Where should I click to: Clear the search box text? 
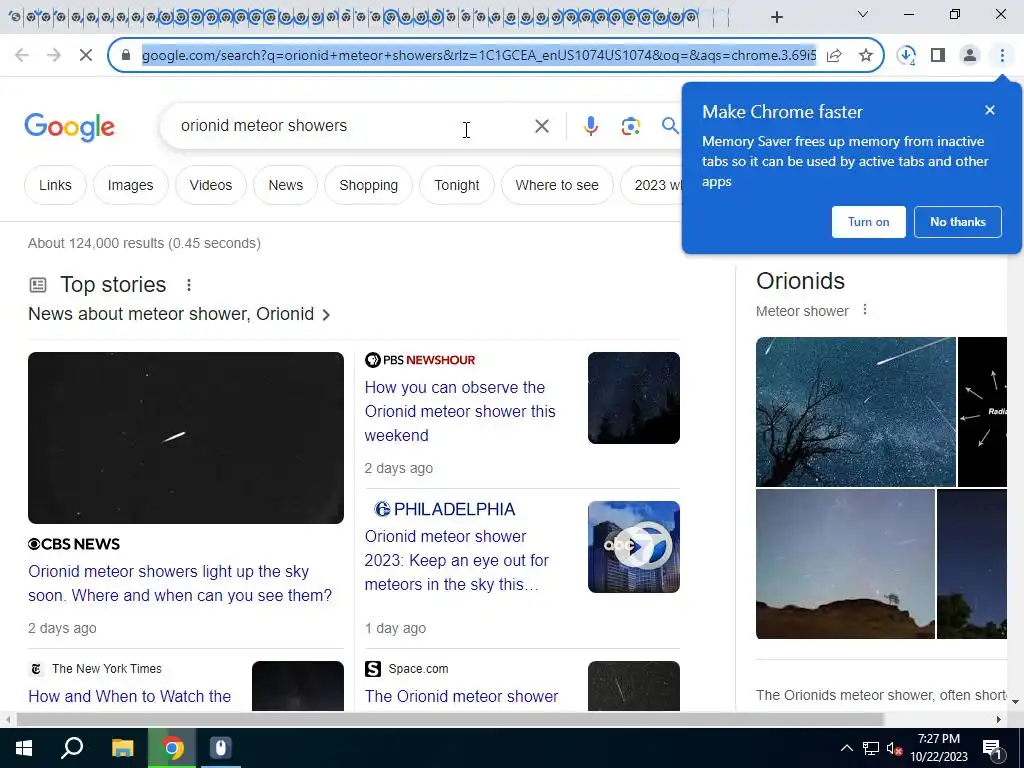point(541,126)
